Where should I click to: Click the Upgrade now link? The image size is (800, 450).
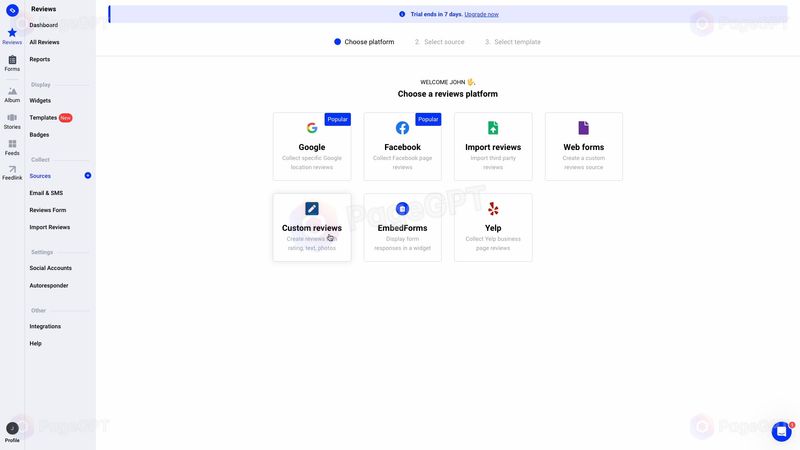point(481,14)
